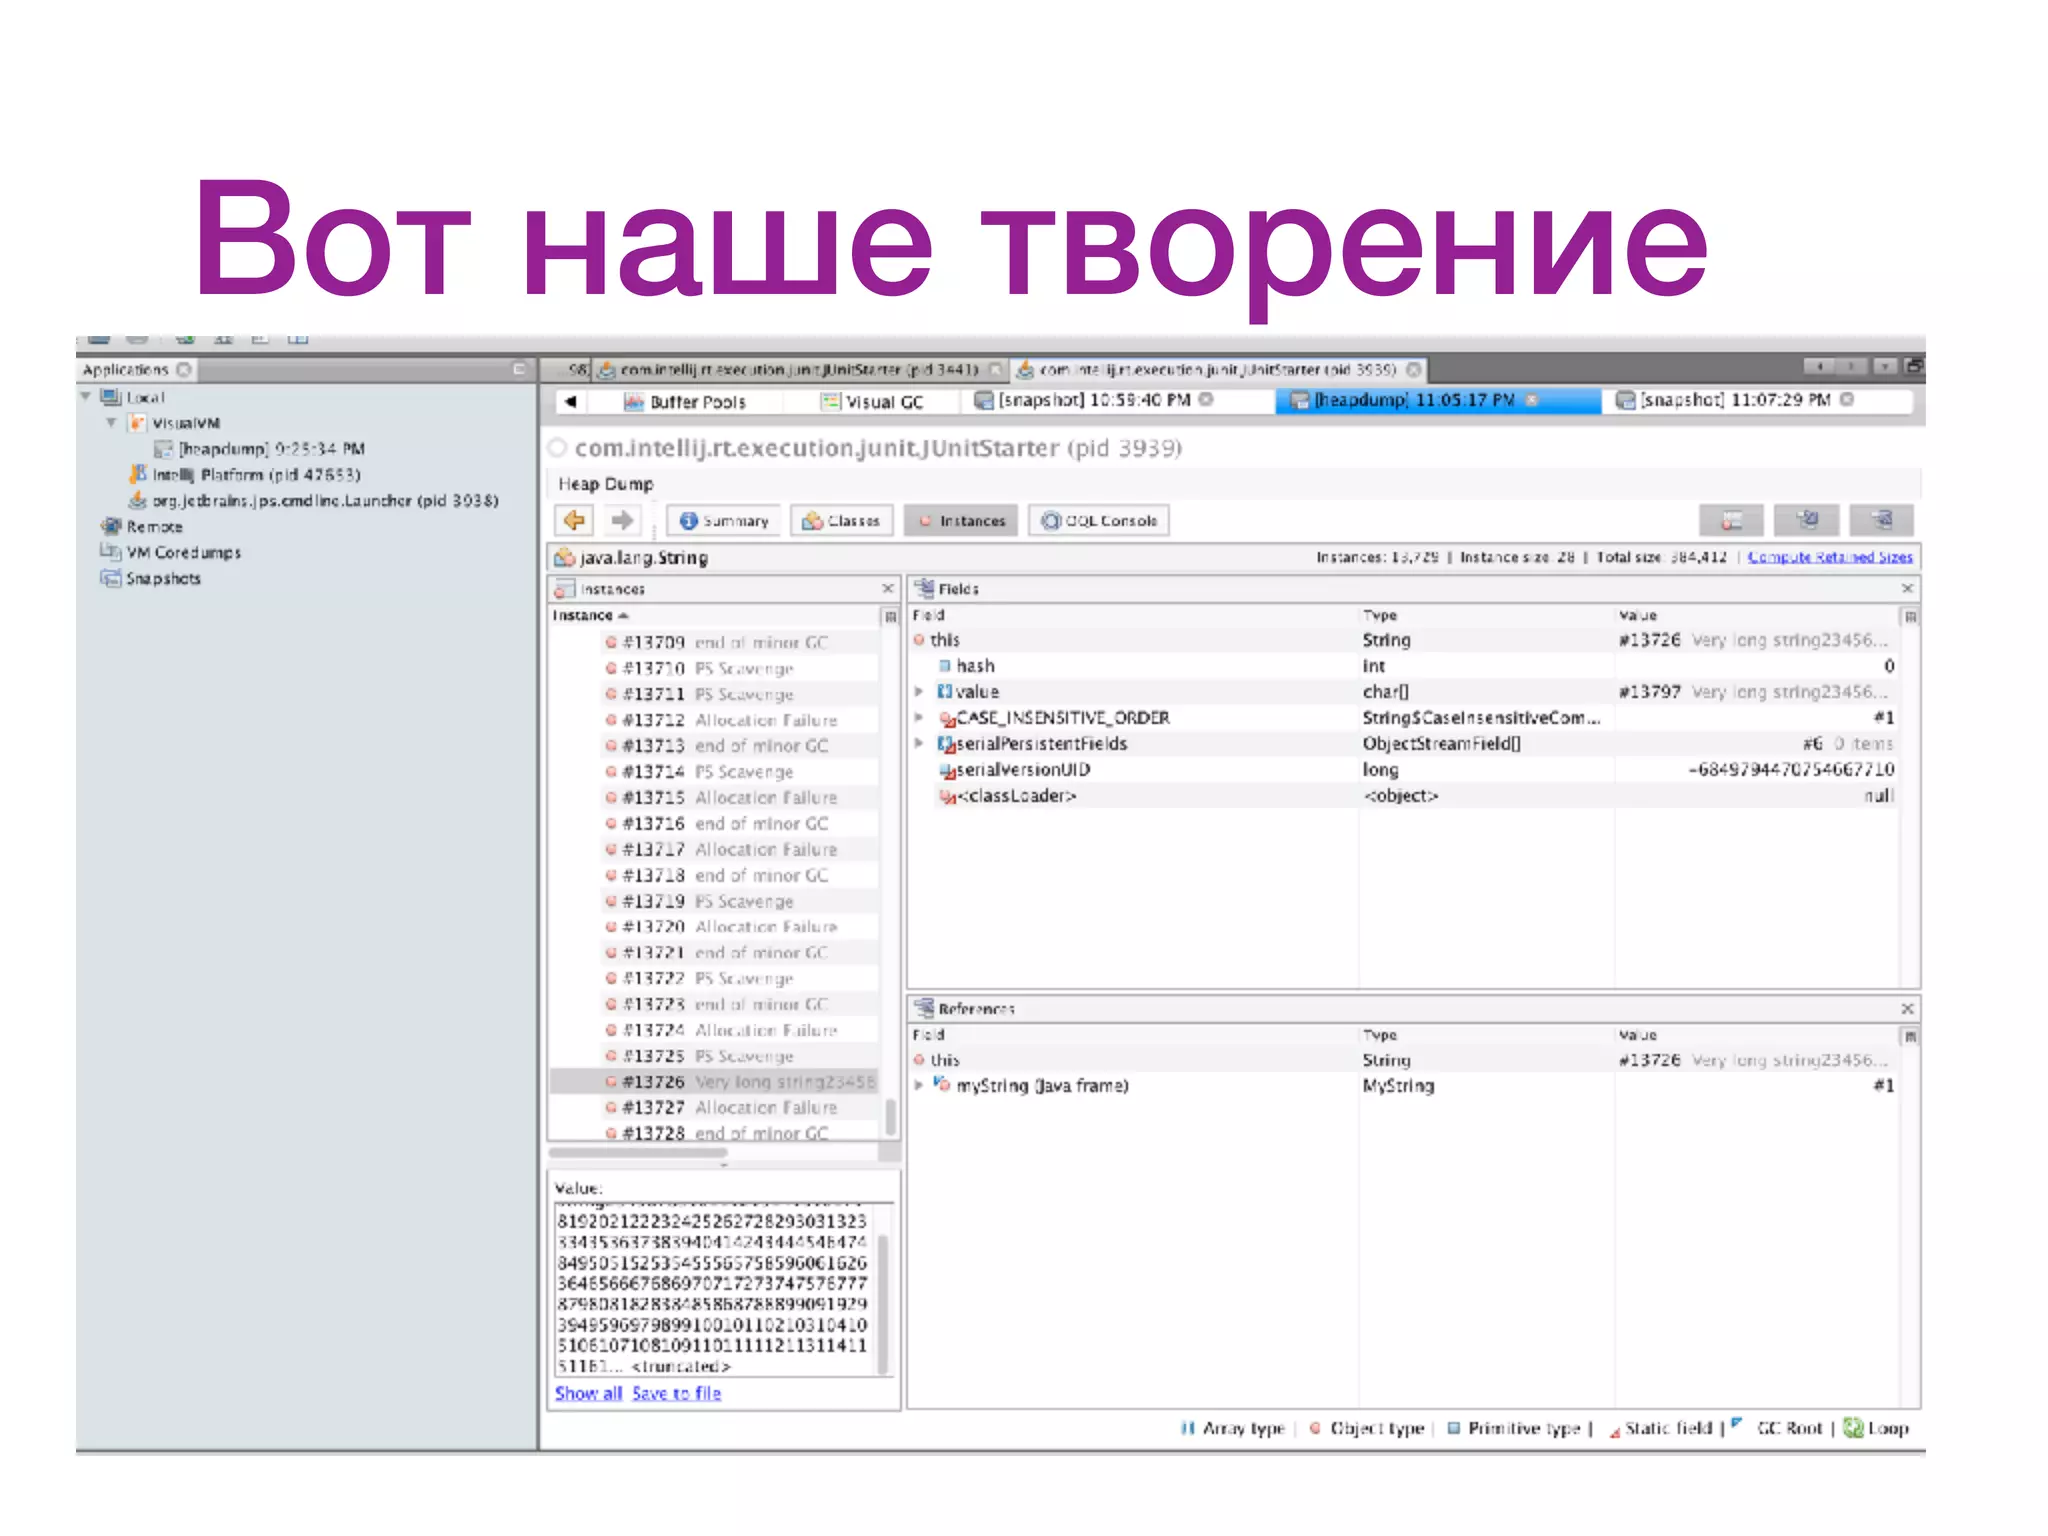Image resolution: width=2048 pixels, height=1536 pixels.
Task: Open the Buffer Pools tab
Action: click(x=685, y=402)
